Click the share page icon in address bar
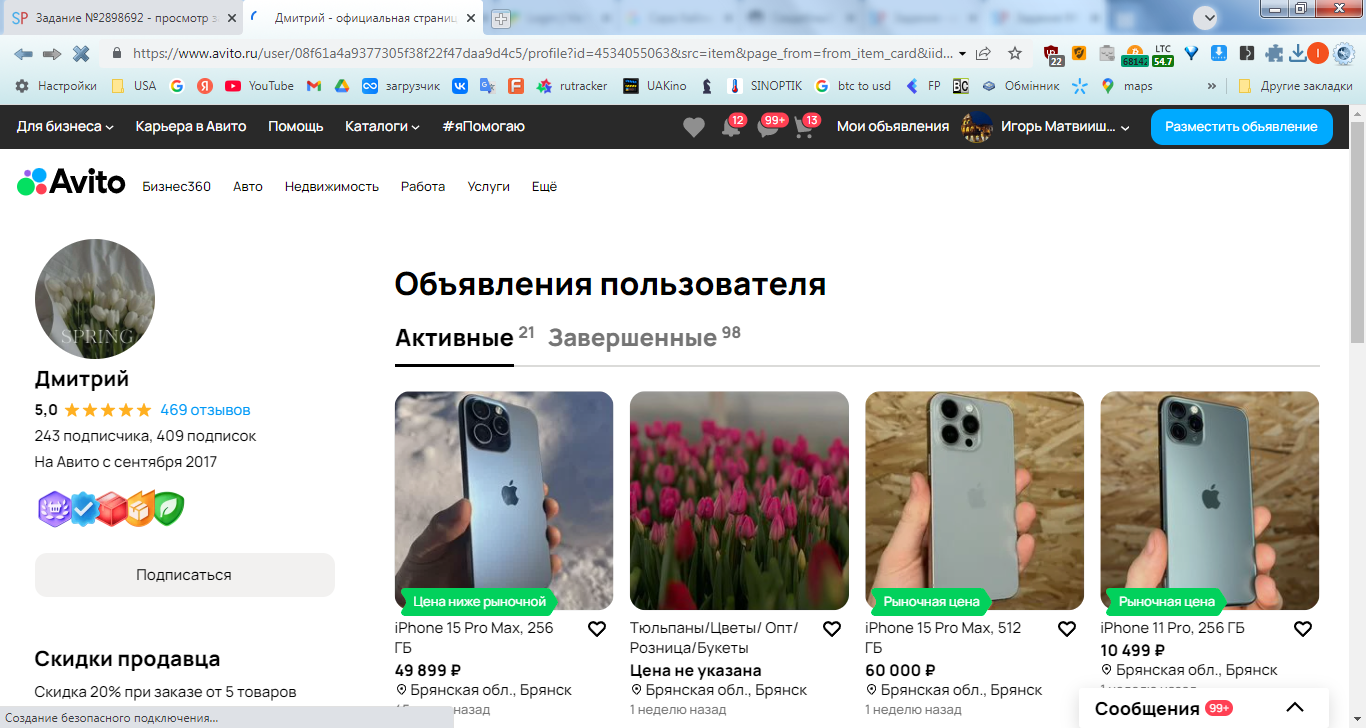 tap(984, 53)
